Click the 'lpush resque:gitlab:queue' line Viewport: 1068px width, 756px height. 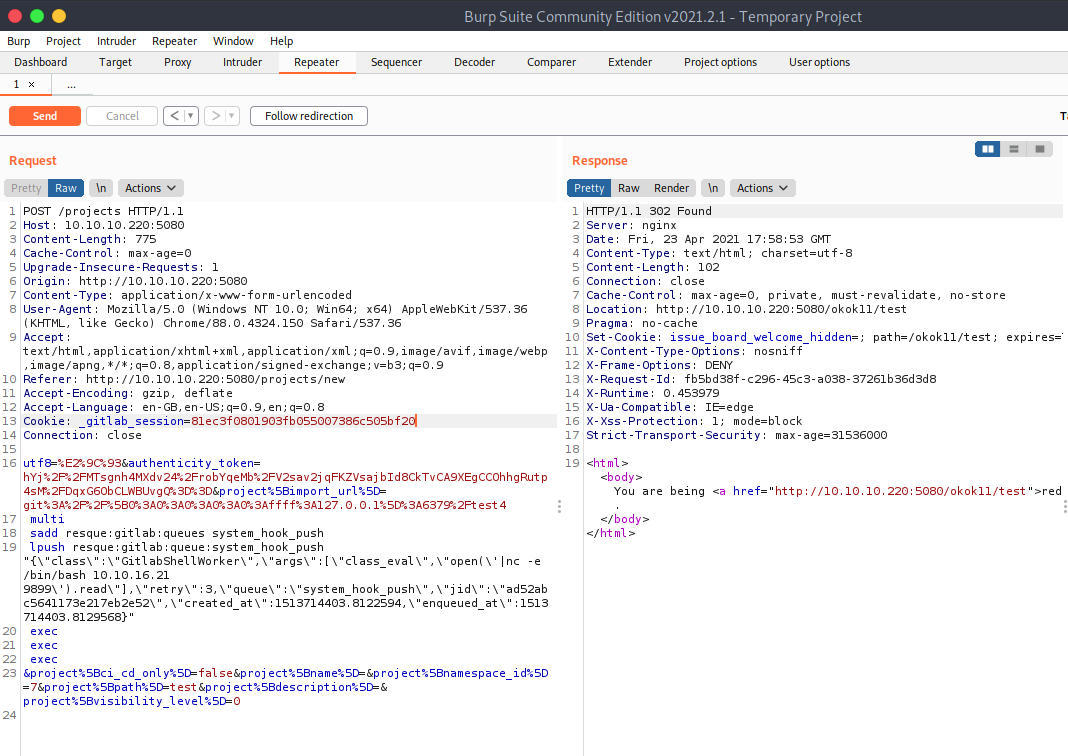point(176,547)
